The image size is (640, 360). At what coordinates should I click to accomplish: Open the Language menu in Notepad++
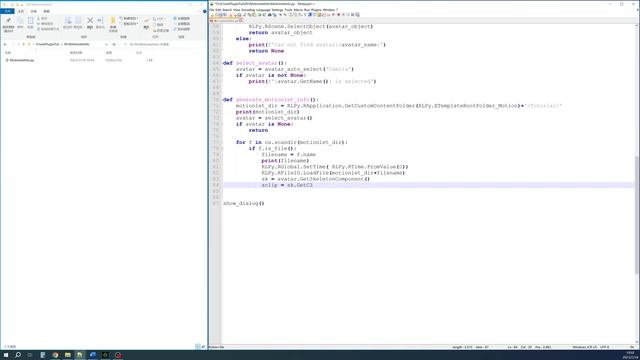[x=263, y=10]
